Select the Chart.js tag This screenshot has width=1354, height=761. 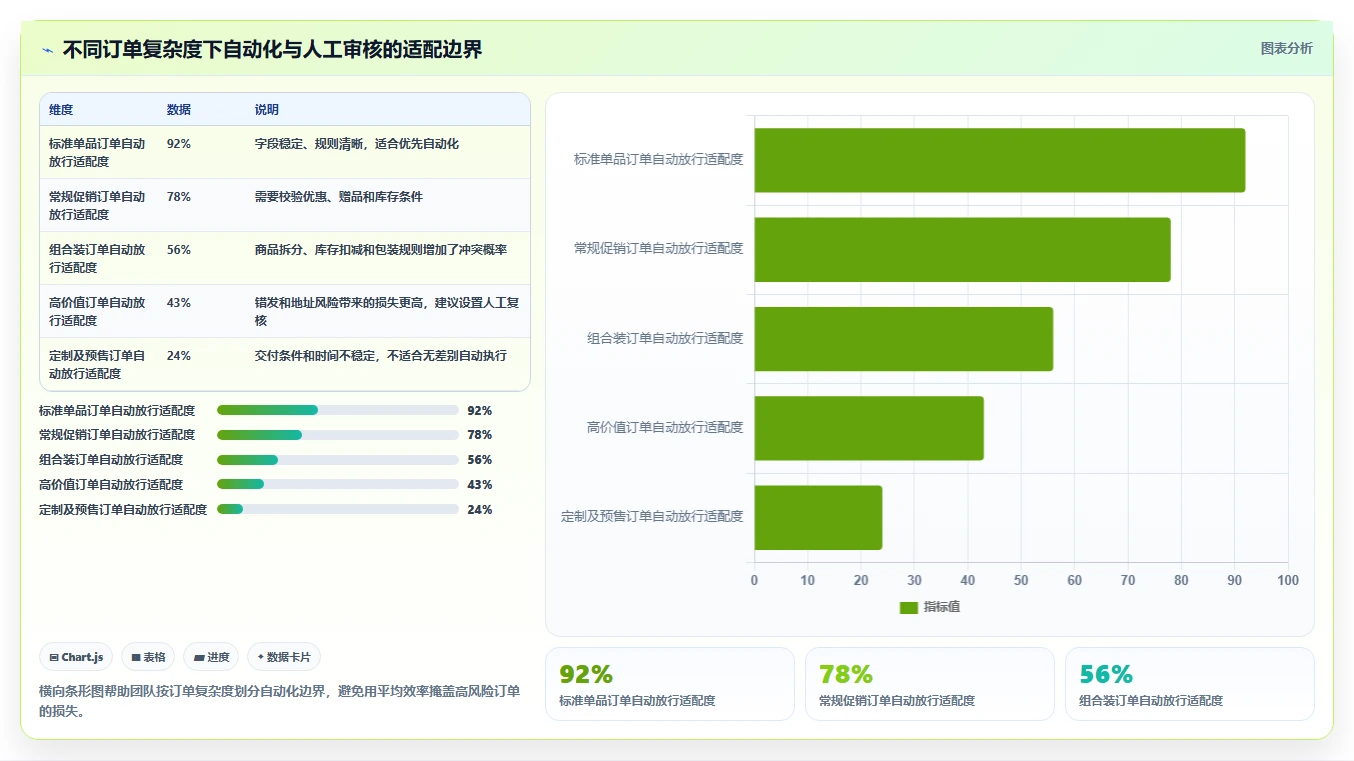[x=77, y=657]
